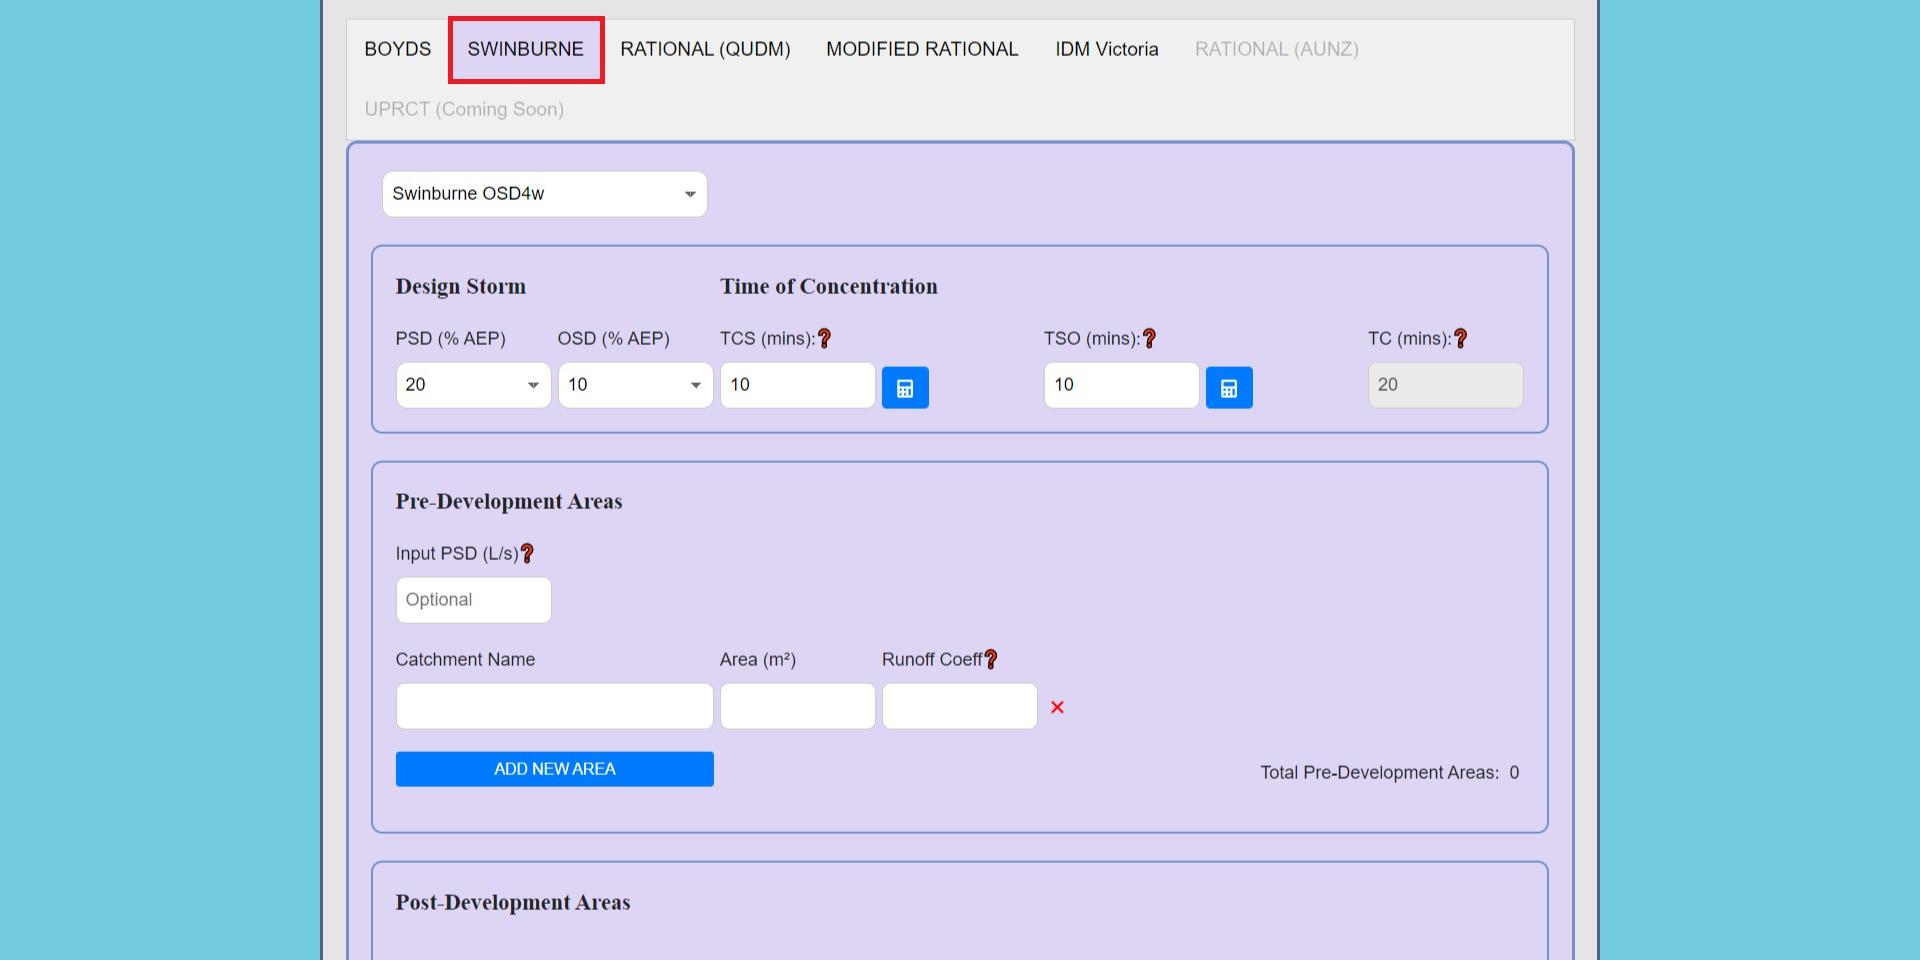Switch to the IDM Victoria tab
This screenshot has width=1920, height=960.
coord(1107,49)
